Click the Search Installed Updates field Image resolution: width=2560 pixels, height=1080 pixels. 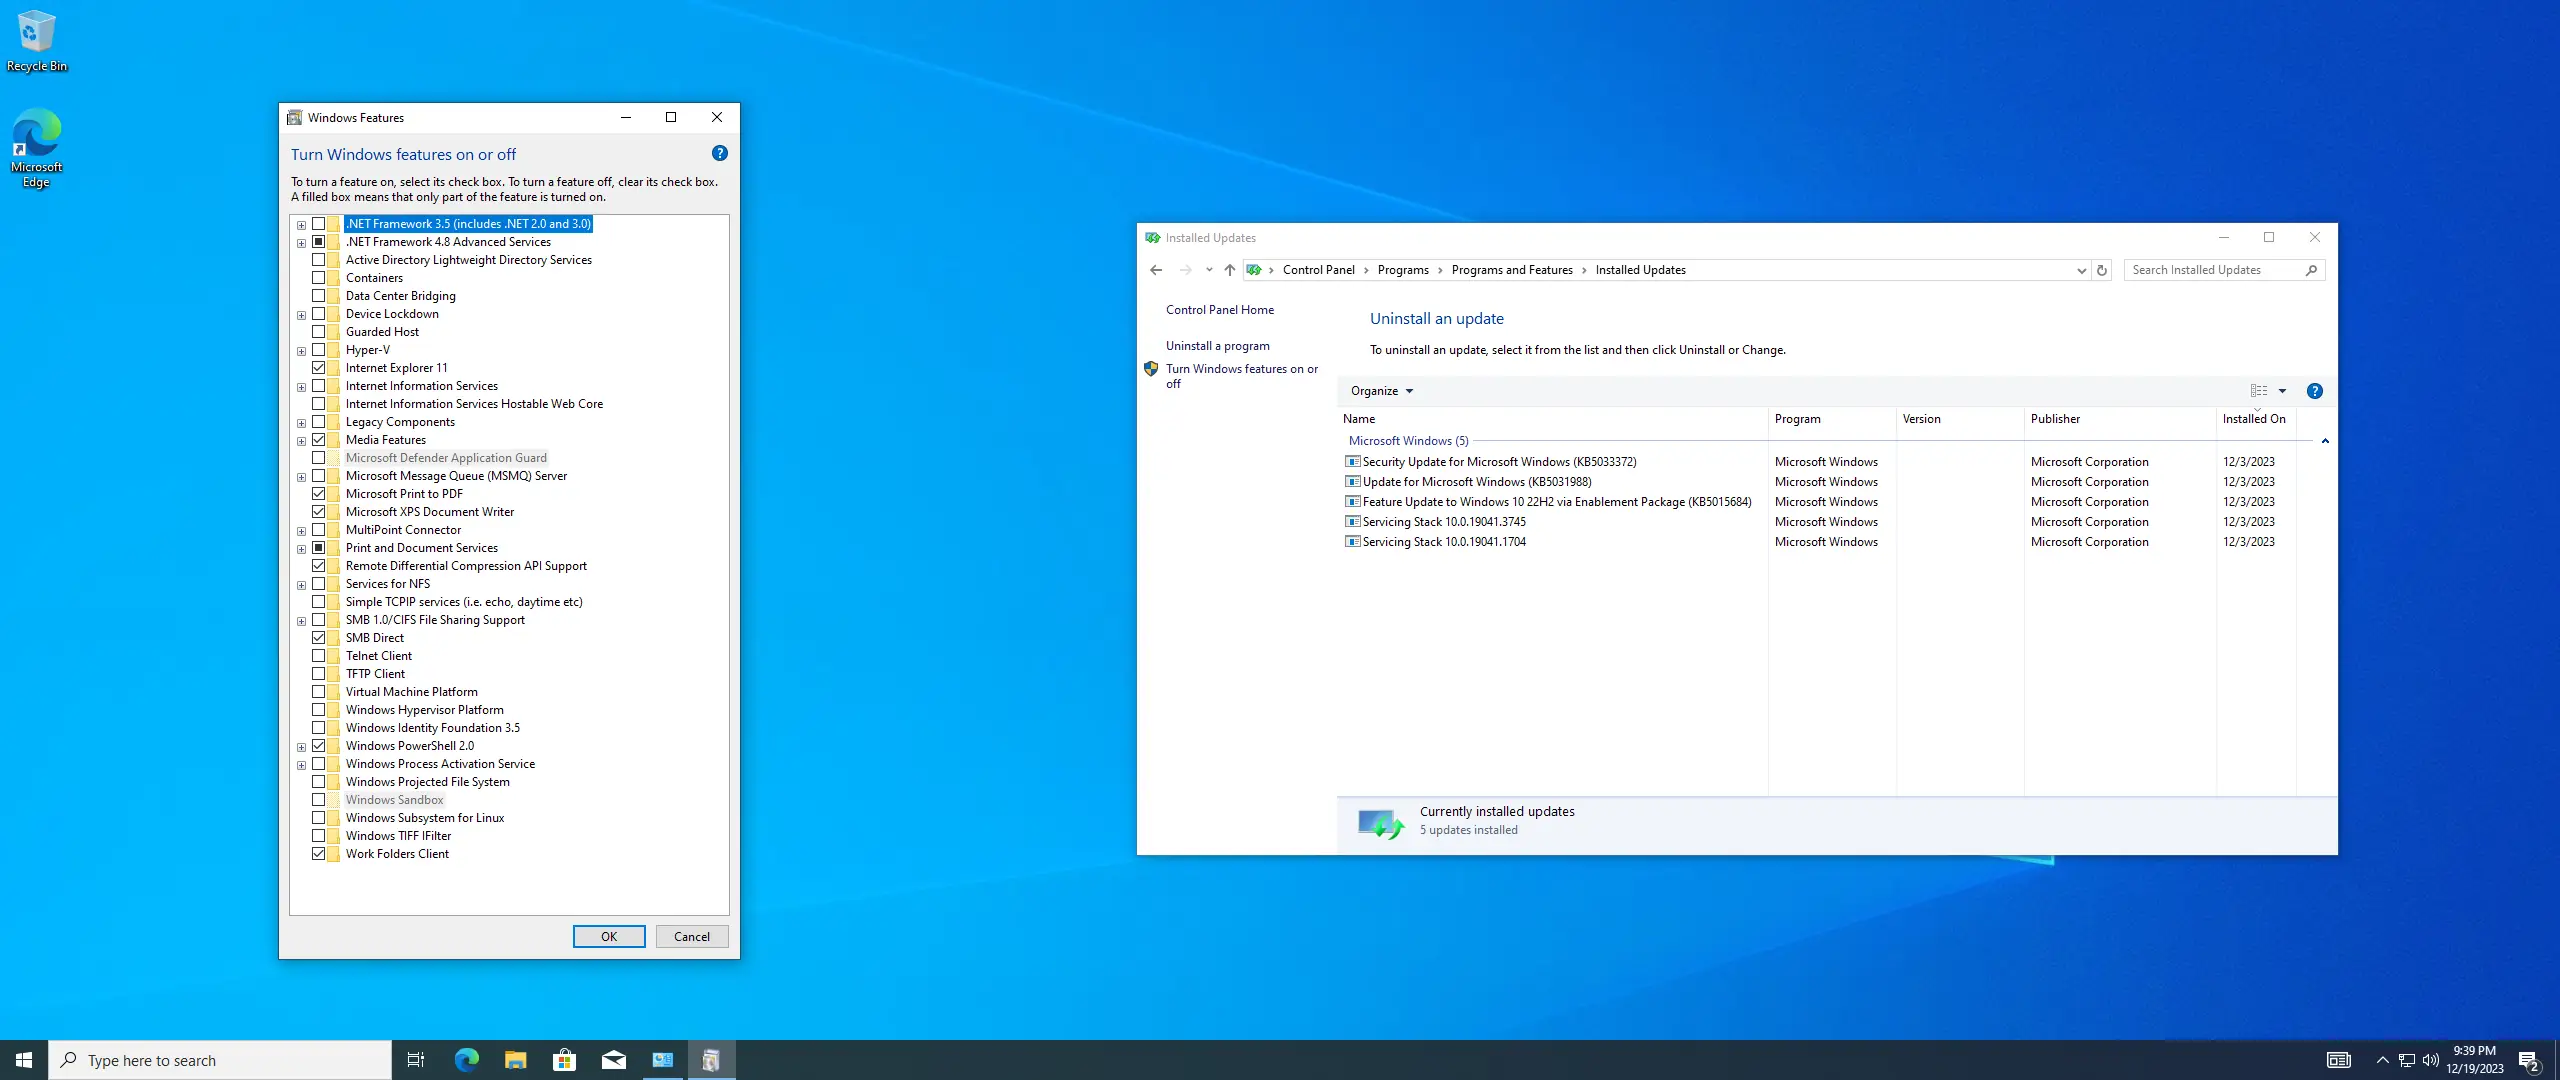tap(2214, 270)
